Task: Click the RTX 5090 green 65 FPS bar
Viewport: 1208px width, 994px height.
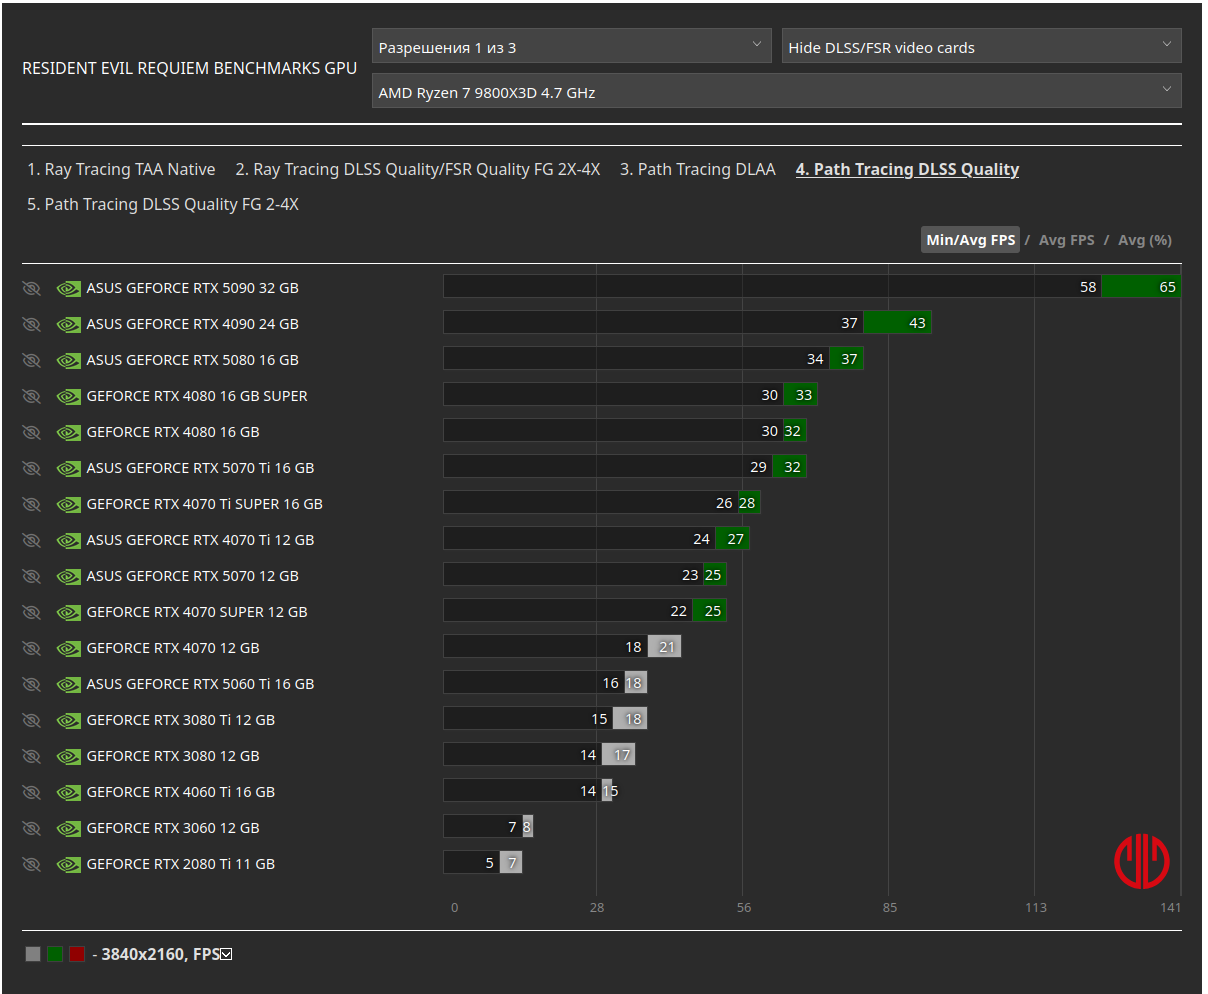Action: click(x=1141, y=287)
